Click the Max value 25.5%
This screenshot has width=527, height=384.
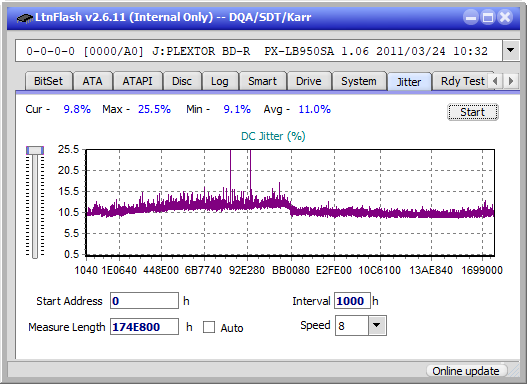pos(154,109)
